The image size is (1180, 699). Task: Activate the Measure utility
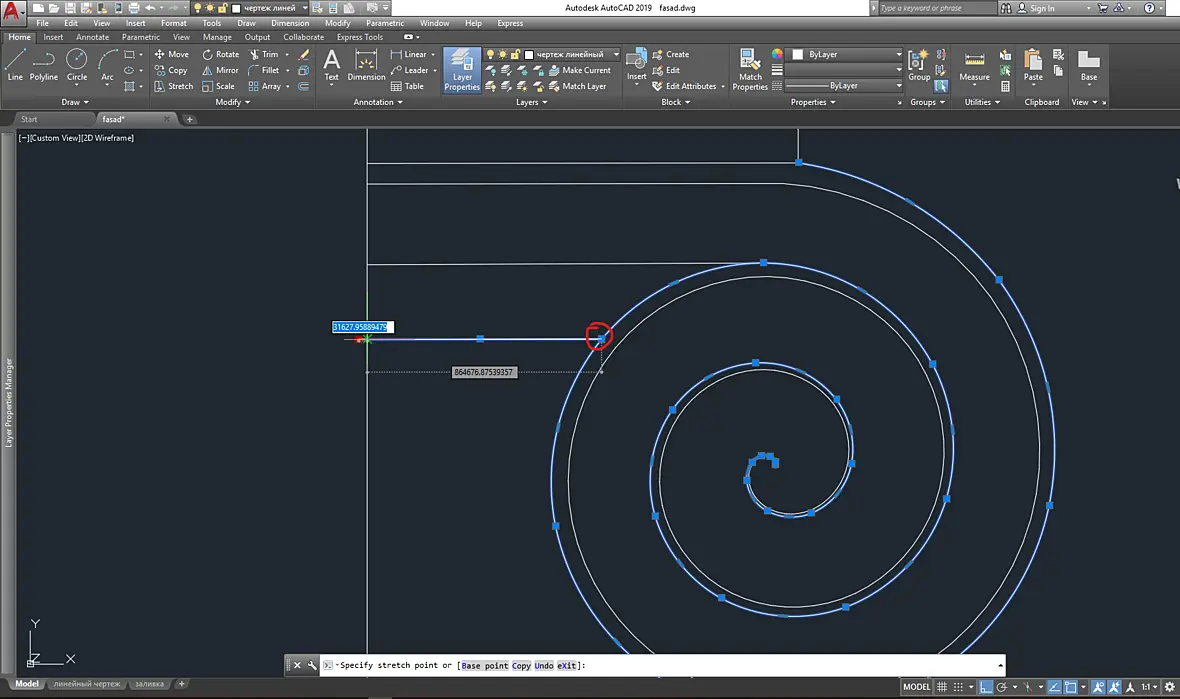click(975, 65)
